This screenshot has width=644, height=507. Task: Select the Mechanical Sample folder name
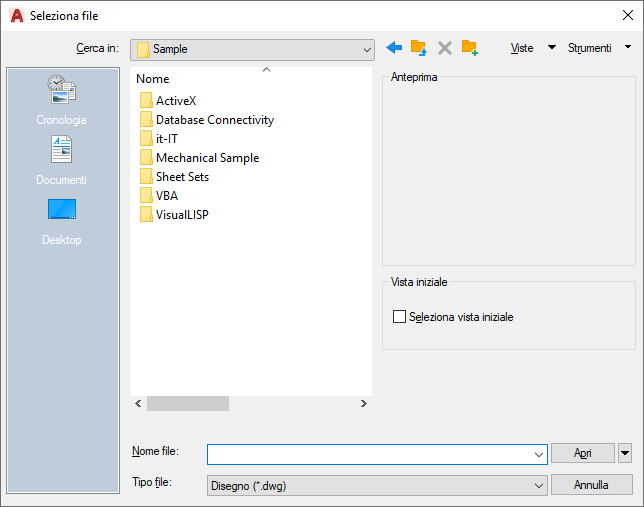[207, 158]
